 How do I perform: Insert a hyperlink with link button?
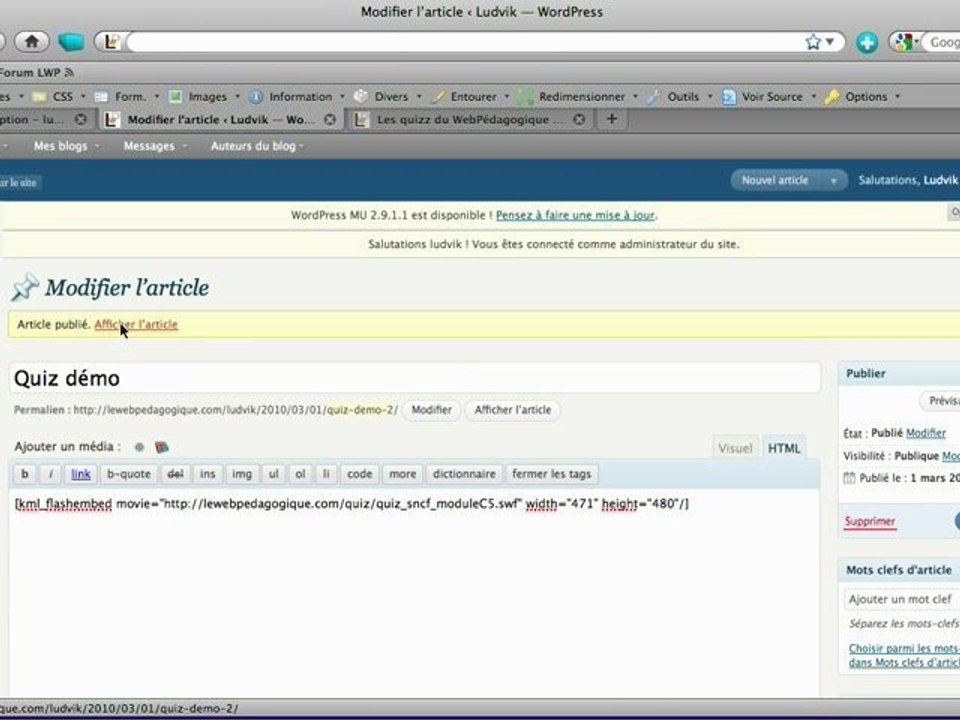click(80, 474)
